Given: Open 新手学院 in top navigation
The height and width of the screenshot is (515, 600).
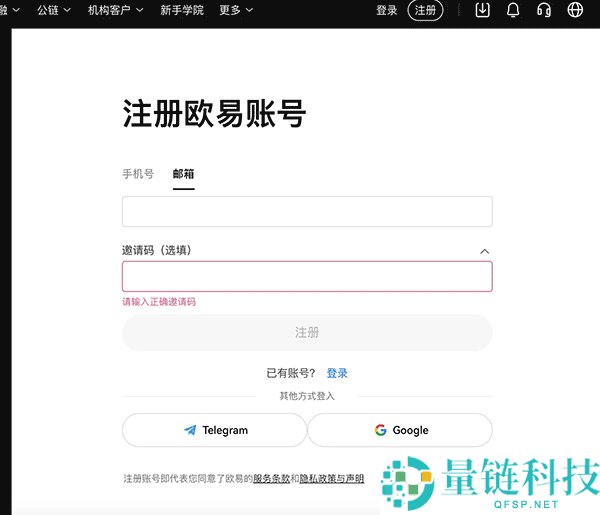Looking at the screenshot, I should coord(182,10).
